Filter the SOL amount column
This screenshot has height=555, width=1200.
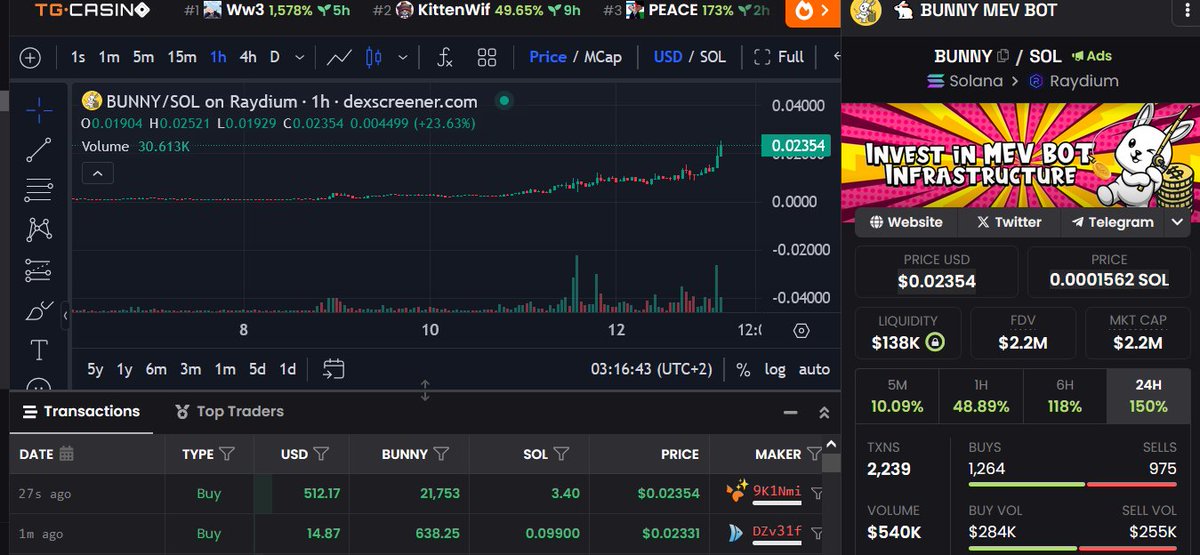pos(561,454)
